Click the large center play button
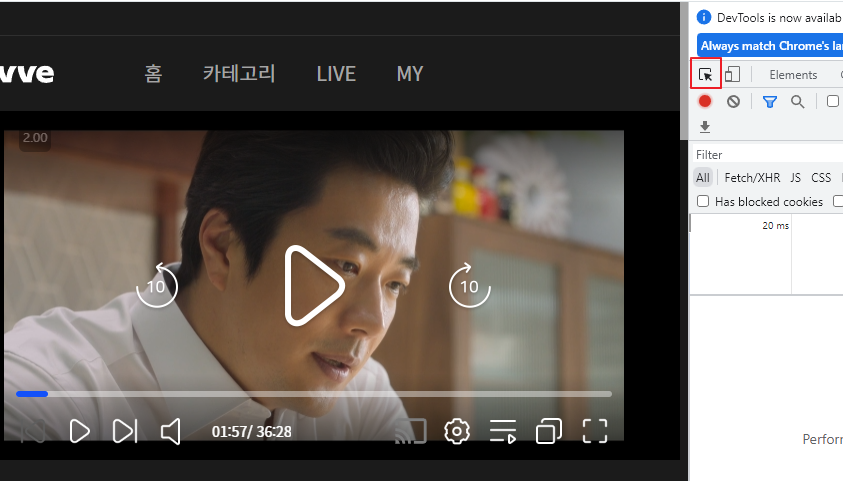The width and height of the screenshot is (843, 481). pos(314,286)
